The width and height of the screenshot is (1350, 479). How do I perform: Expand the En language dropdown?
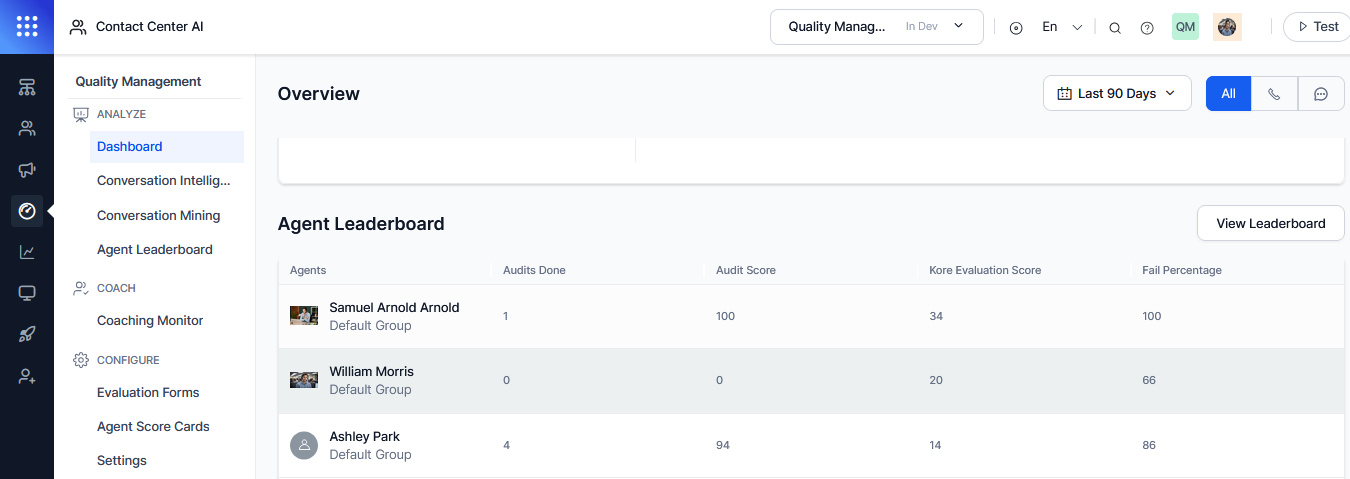coord(1062,27)
